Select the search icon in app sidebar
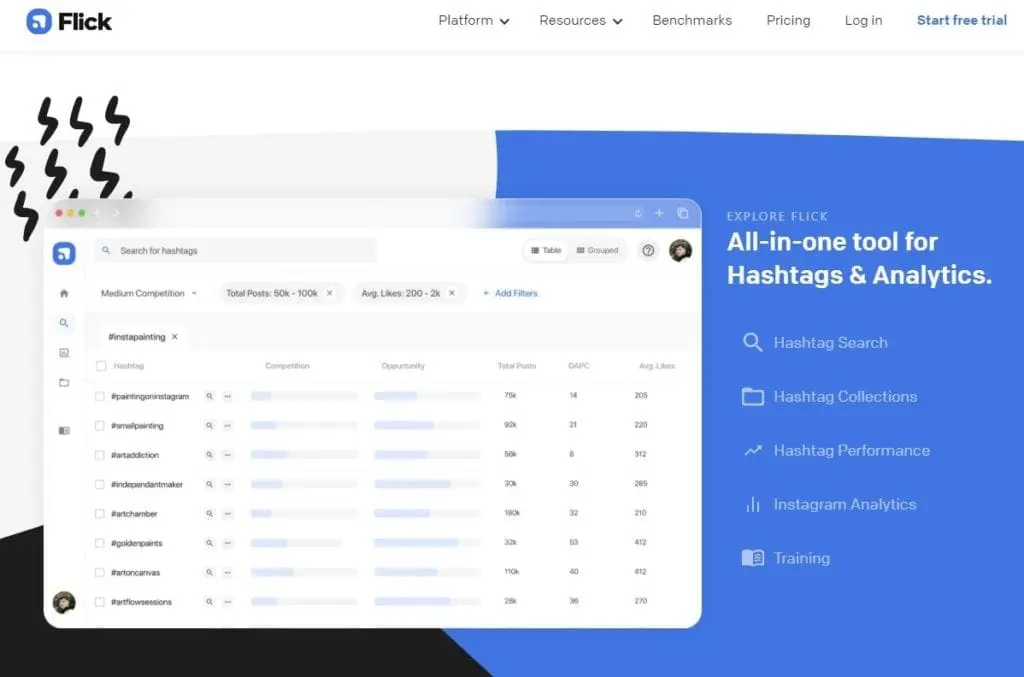The width and height of the screenshot is (1024, 677). 64,323
